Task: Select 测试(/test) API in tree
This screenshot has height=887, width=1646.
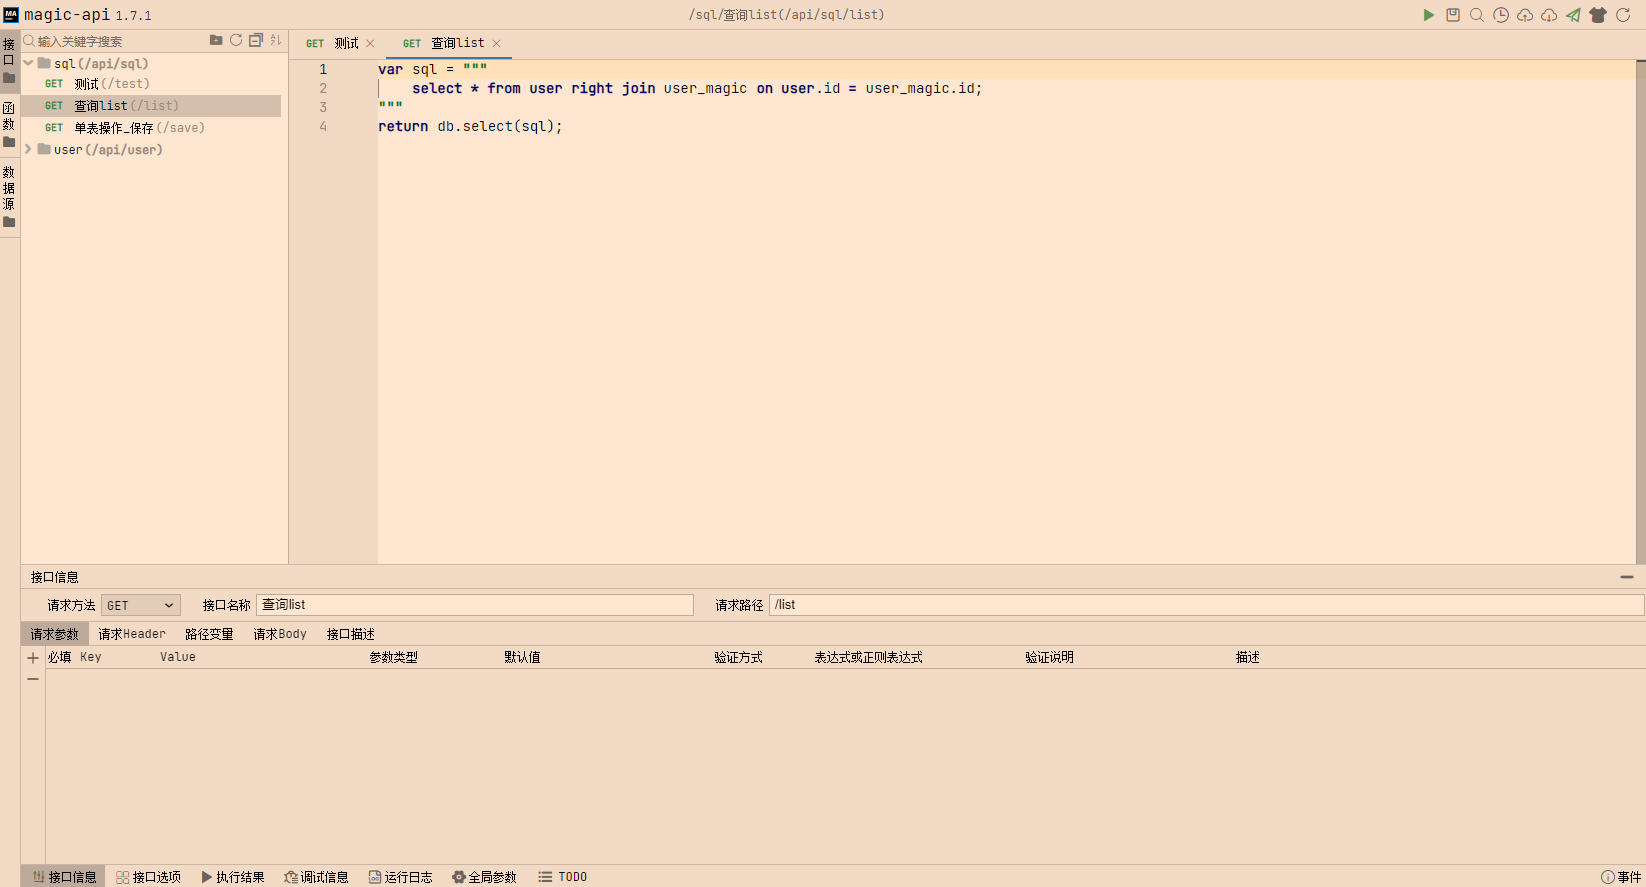Action: click(151, 84)
